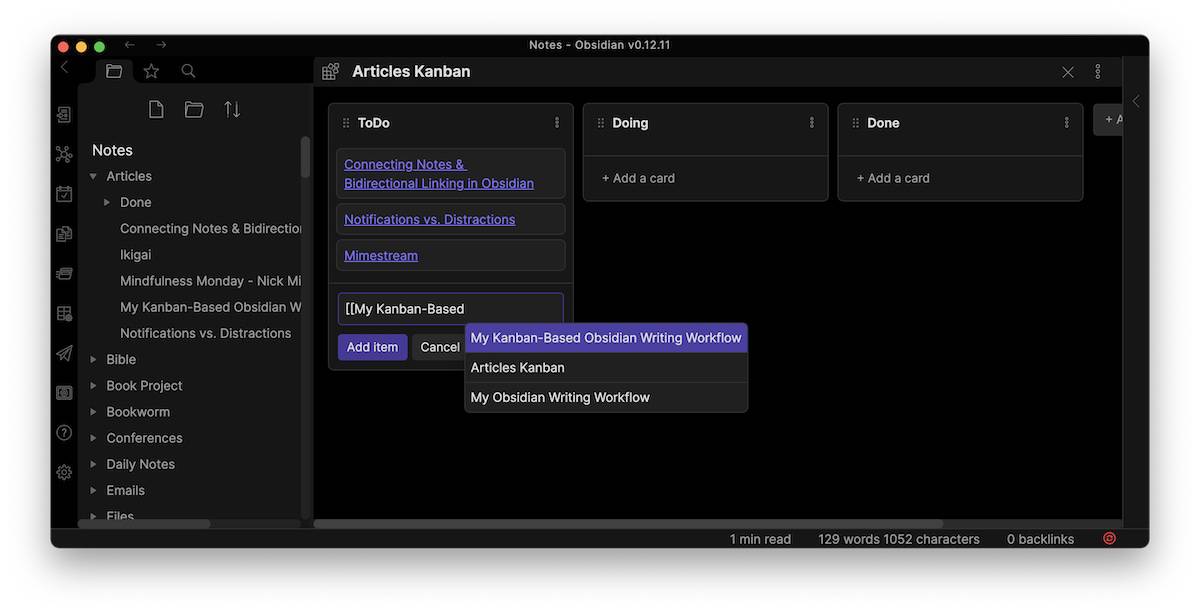Expand the Emails folder
Image resolution: width=1200 pixels, height=615 pixels.
93,490
